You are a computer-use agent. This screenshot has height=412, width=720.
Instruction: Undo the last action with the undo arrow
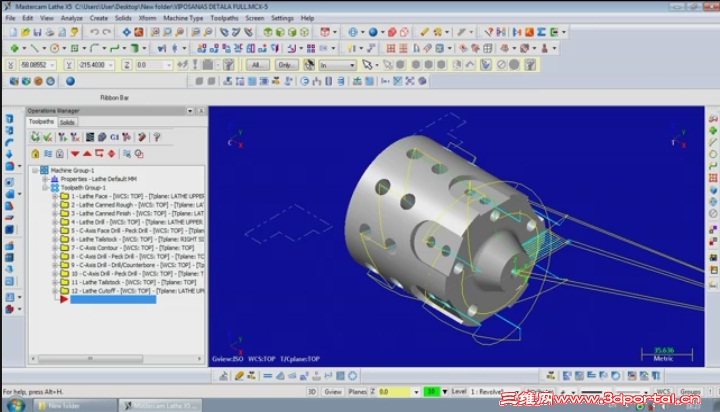[x=95, y=32]
